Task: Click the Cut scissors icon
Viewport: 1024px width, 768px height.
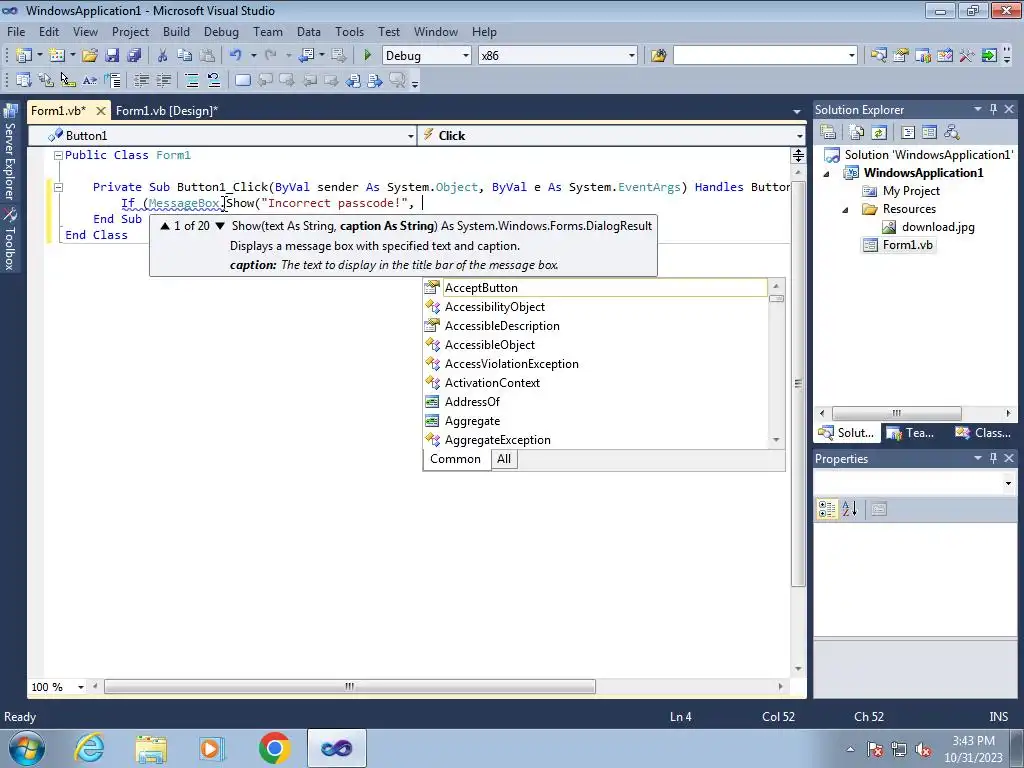Action: pos(163,56)
